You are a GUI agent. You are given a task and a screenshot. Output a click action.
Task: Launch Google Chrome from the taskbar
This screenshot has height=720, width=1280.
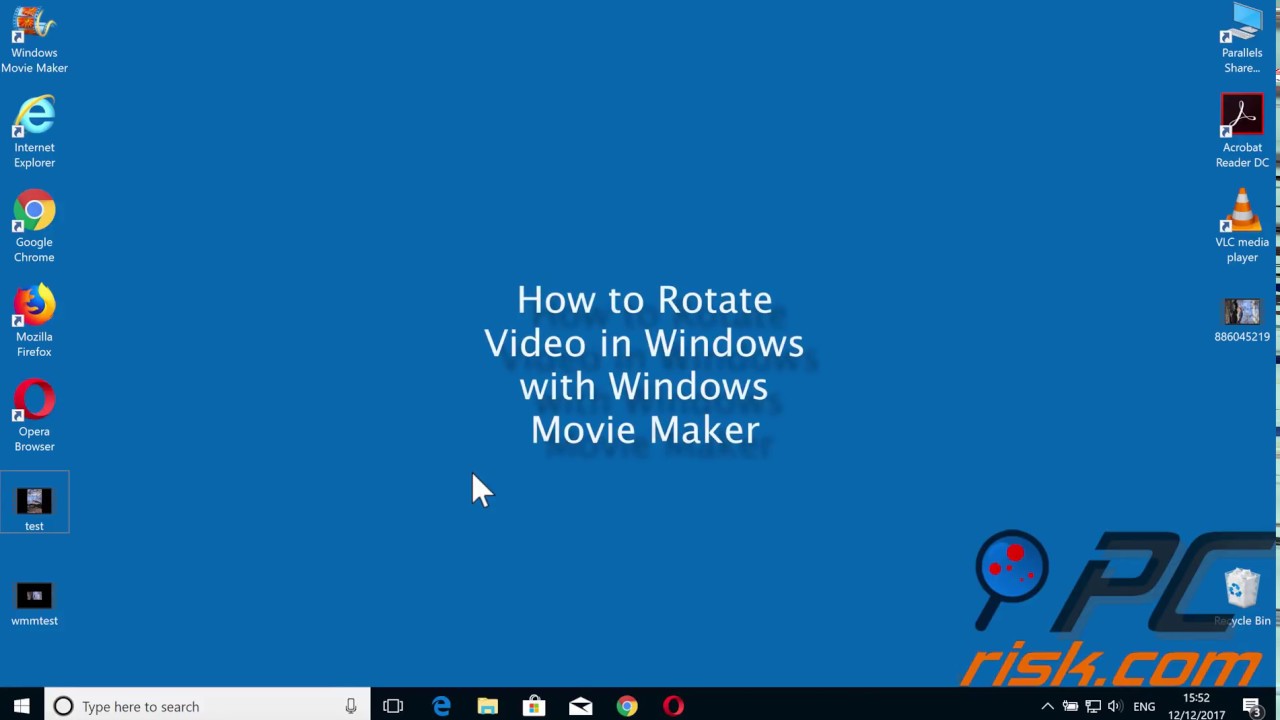pyautogui.click(x=627, y=706)
